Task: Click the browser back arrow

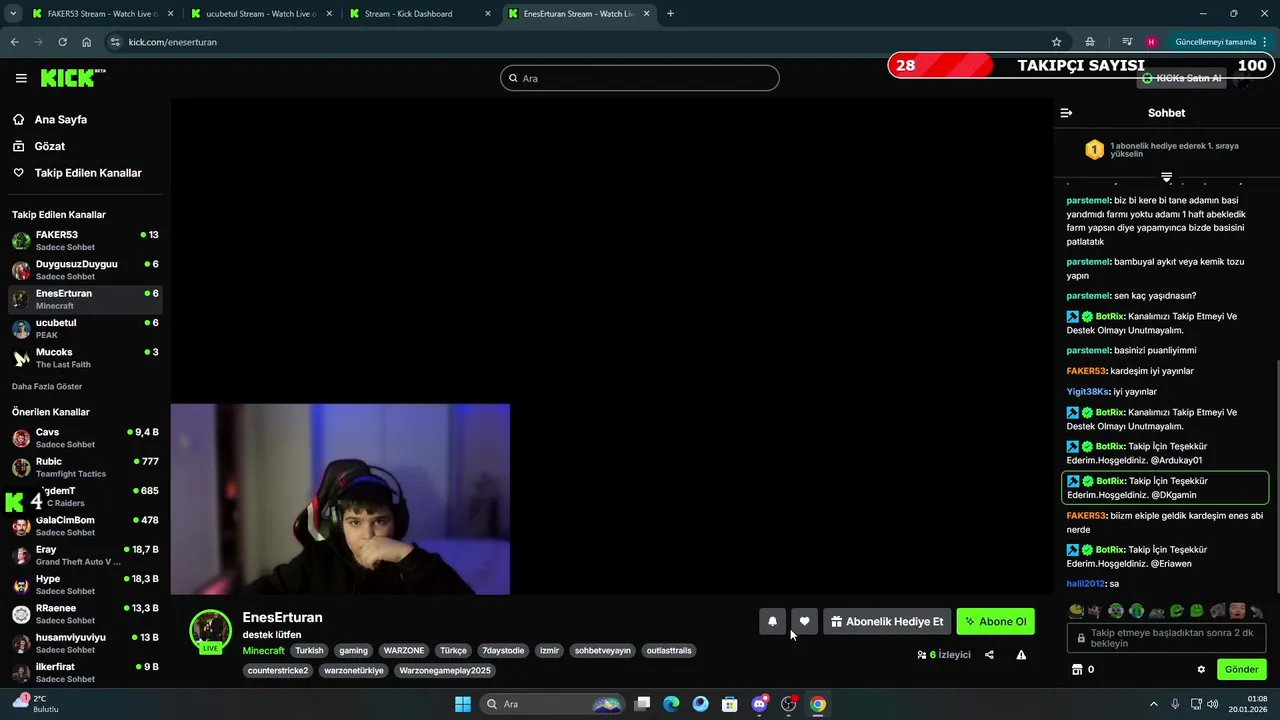Action: coord(14,42)
